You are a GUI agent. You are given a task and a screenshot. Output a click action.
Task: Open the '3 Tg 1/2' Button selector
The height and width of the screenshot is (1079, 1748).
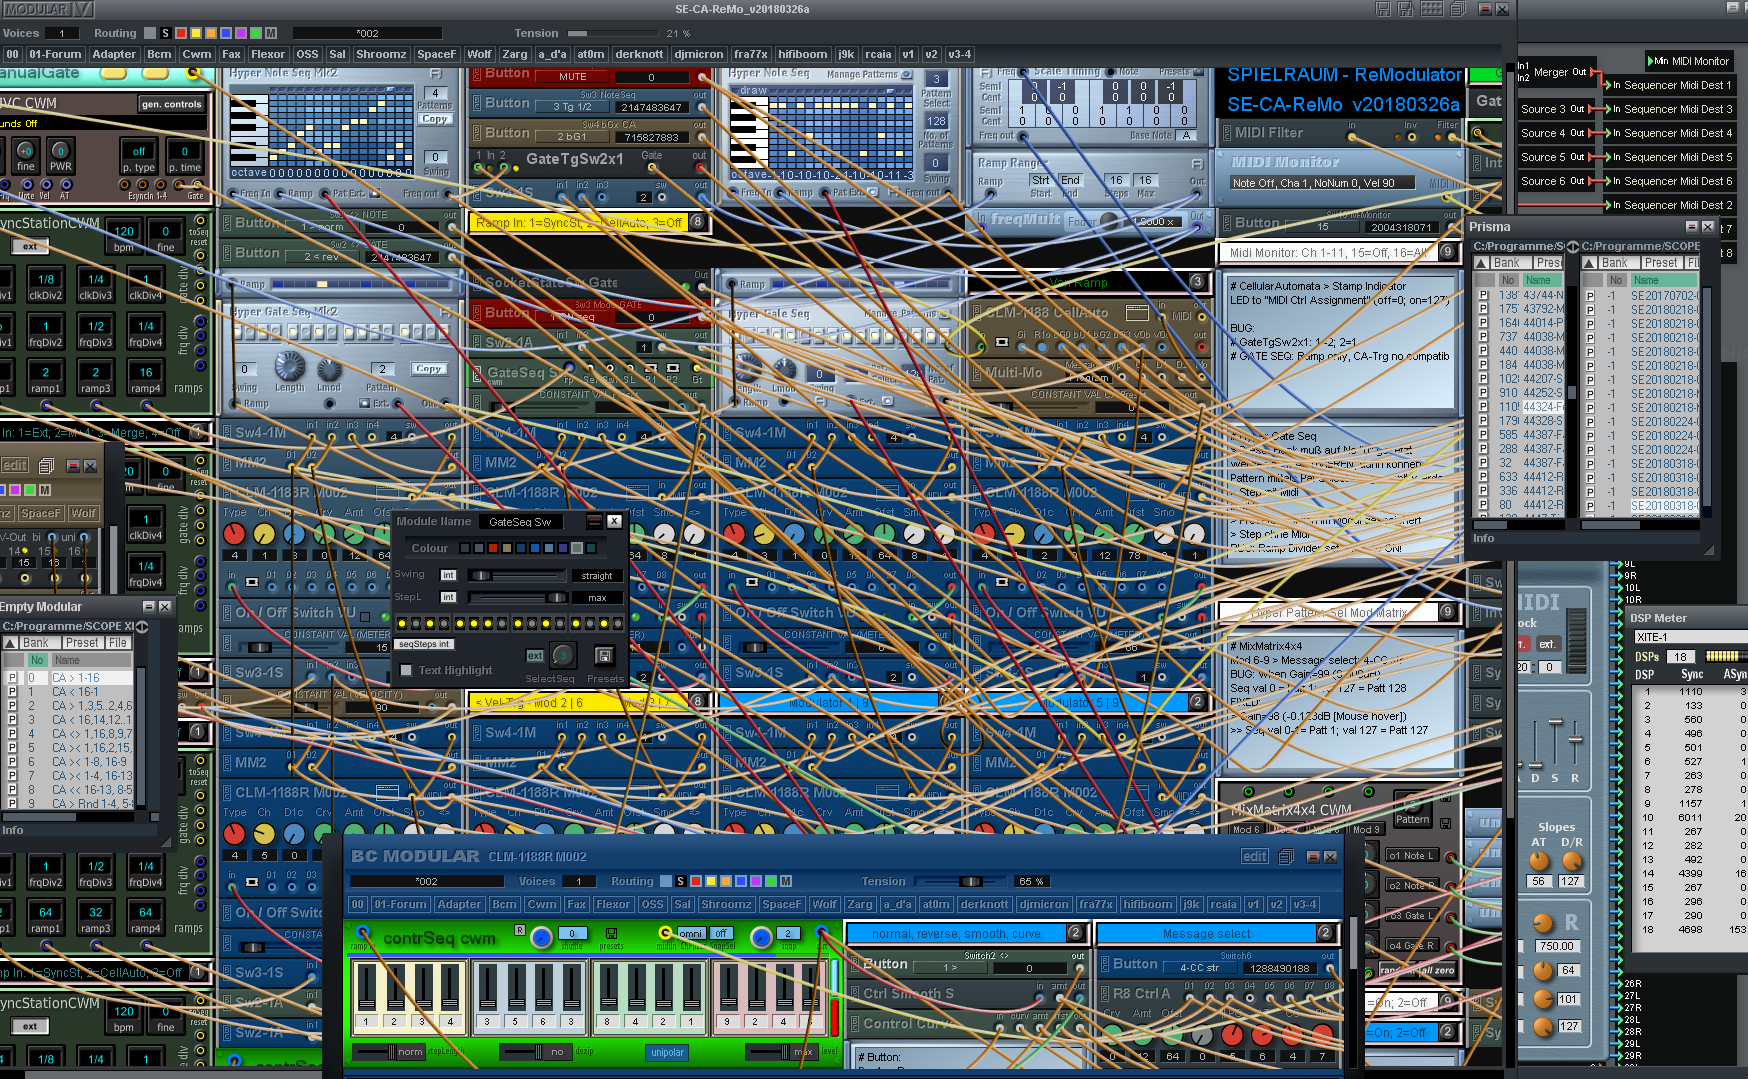coord(571,107)
